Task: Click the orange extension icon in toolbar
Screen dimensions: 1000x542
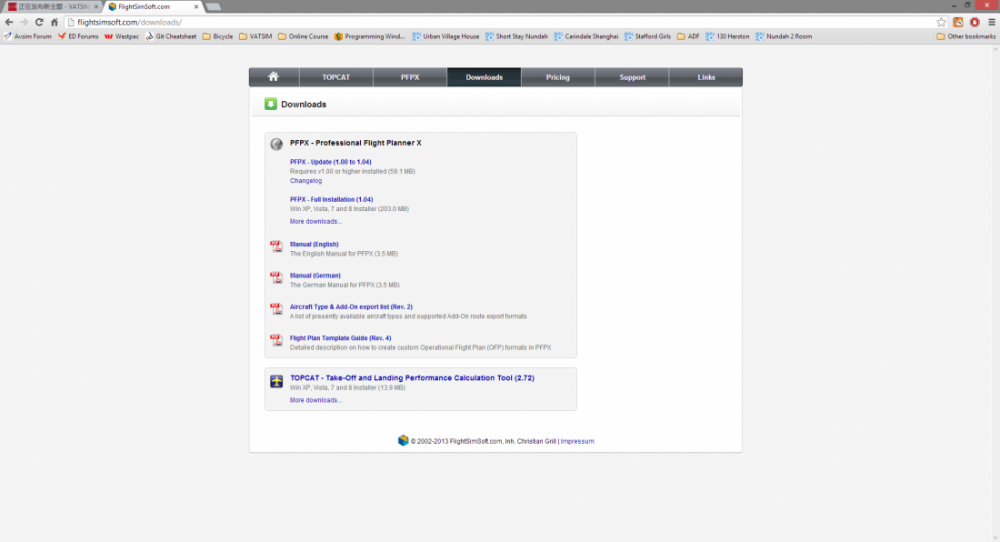Action: [x=958, y=22]
